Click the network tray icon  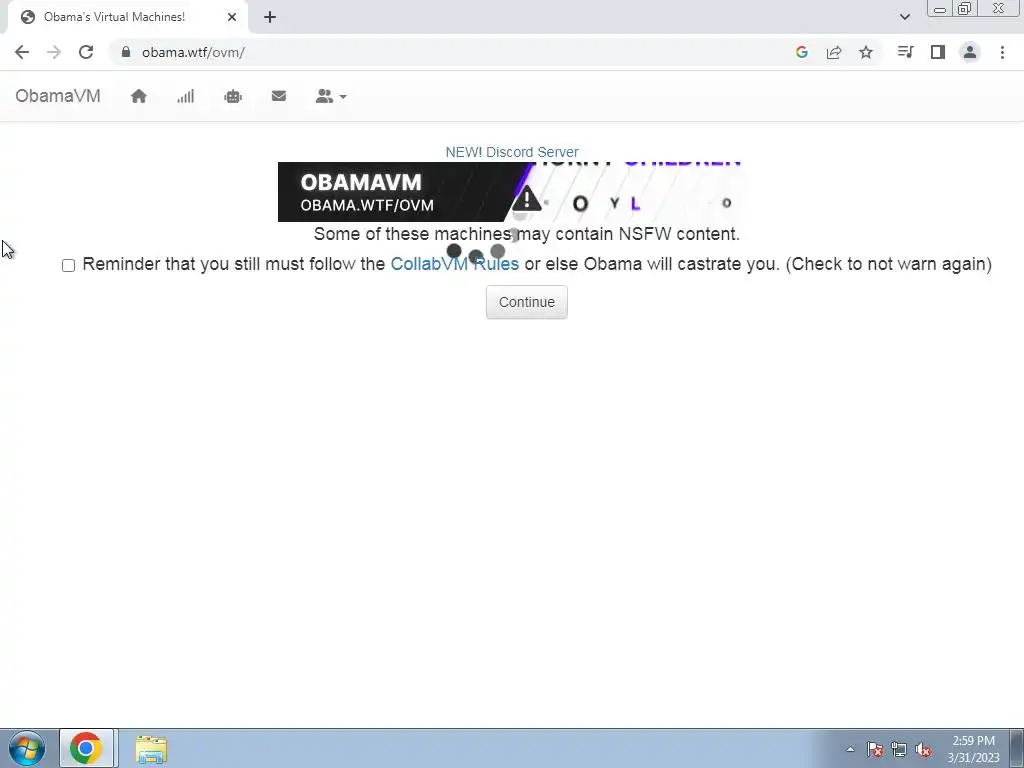899,750
